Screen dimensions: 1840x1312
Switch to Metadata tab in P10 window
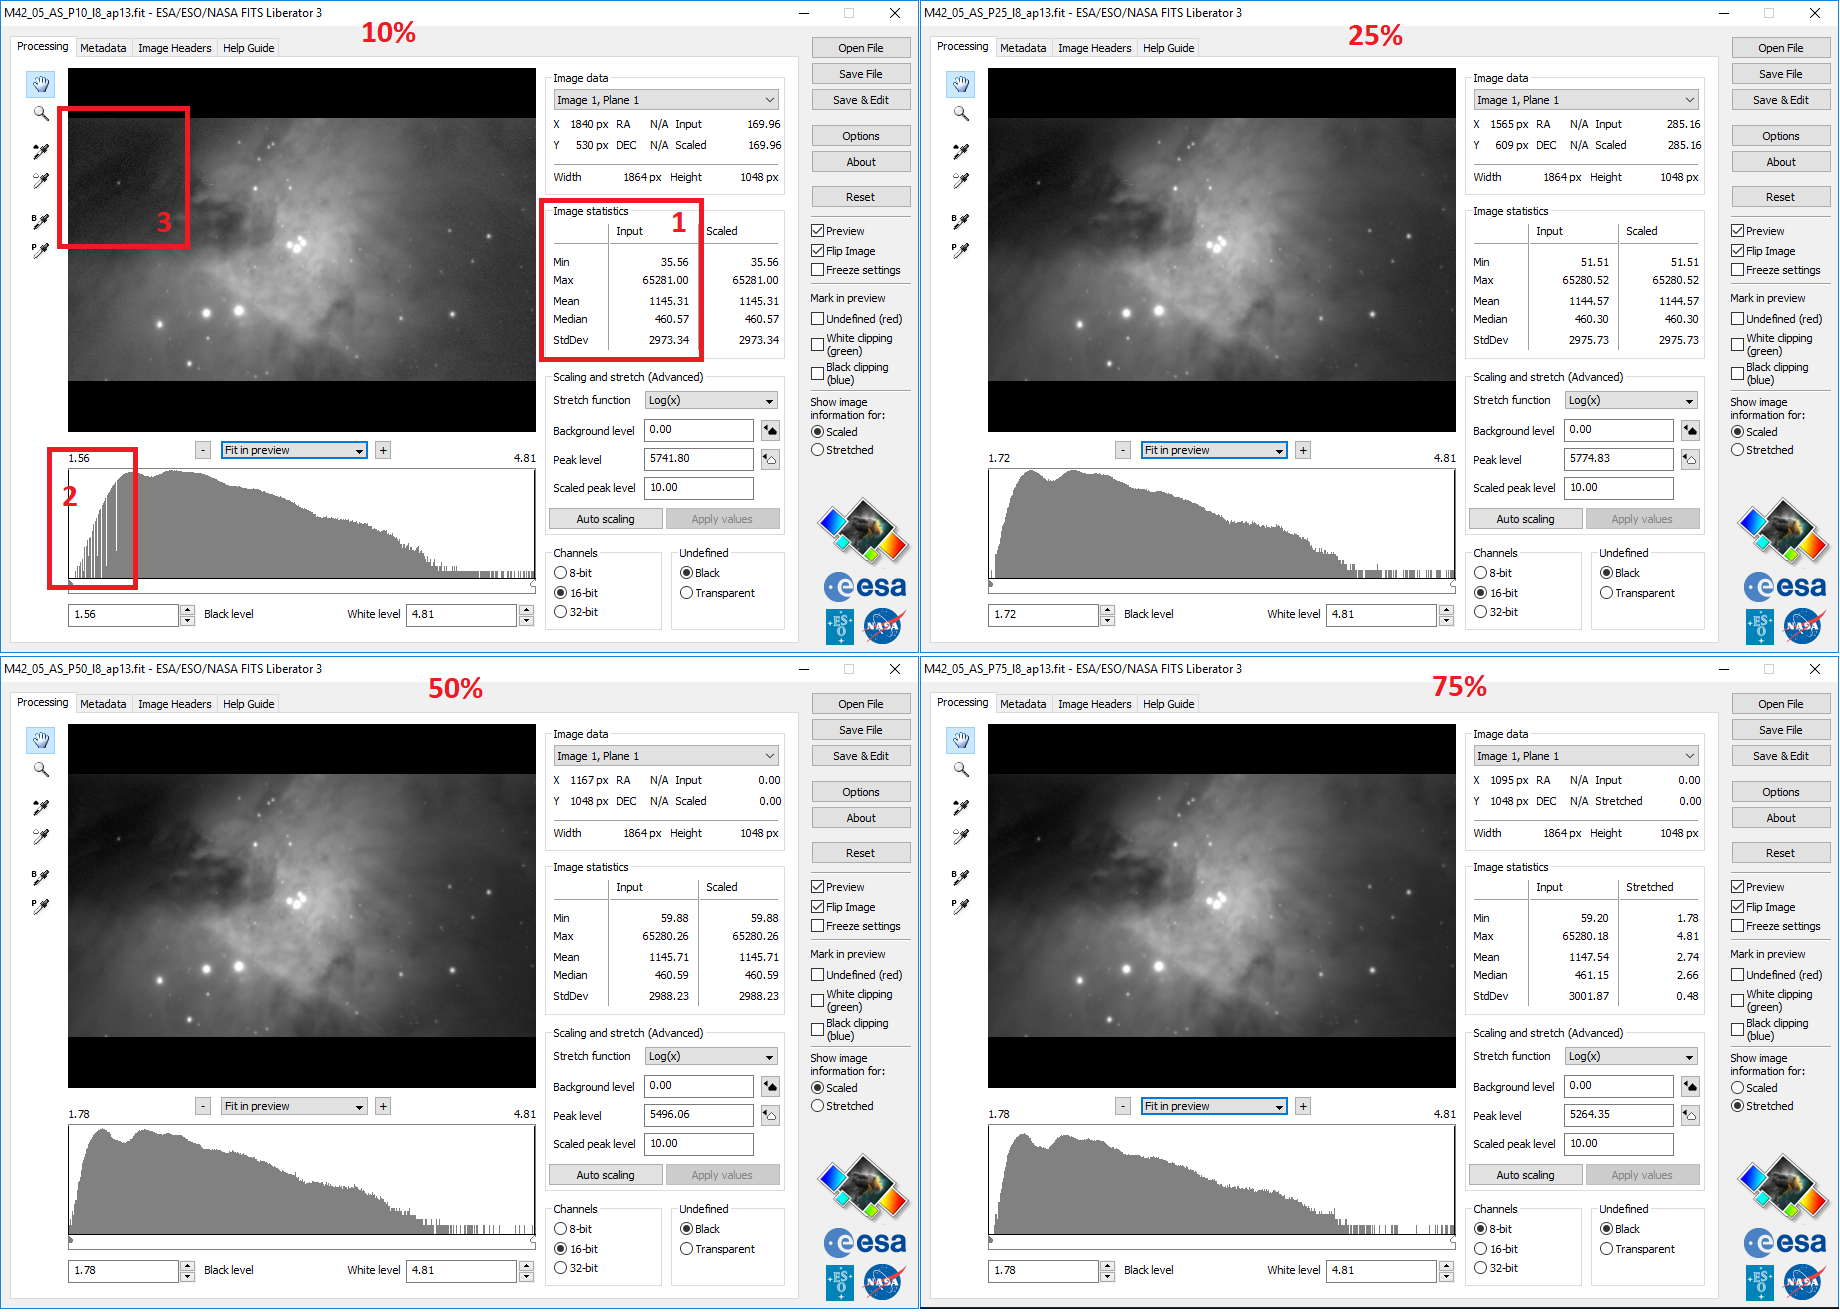[x=103, y=48]
